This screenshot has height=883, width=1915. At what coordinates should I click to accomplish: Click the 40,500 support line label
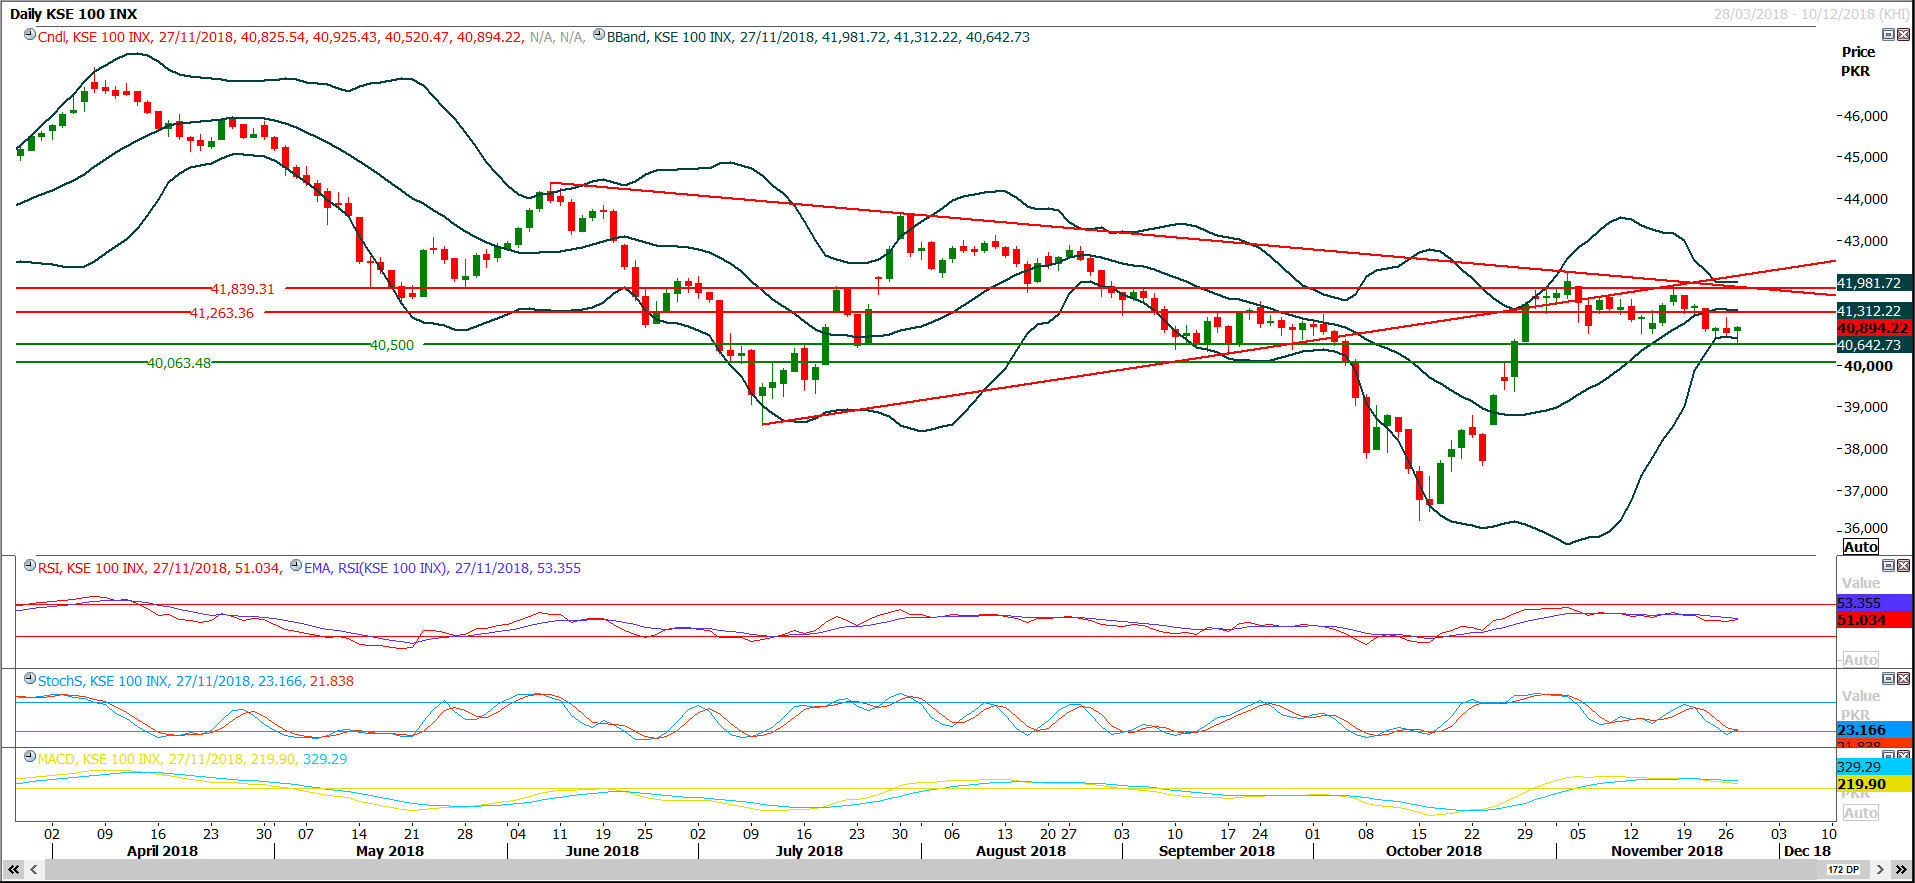[392, 345]
